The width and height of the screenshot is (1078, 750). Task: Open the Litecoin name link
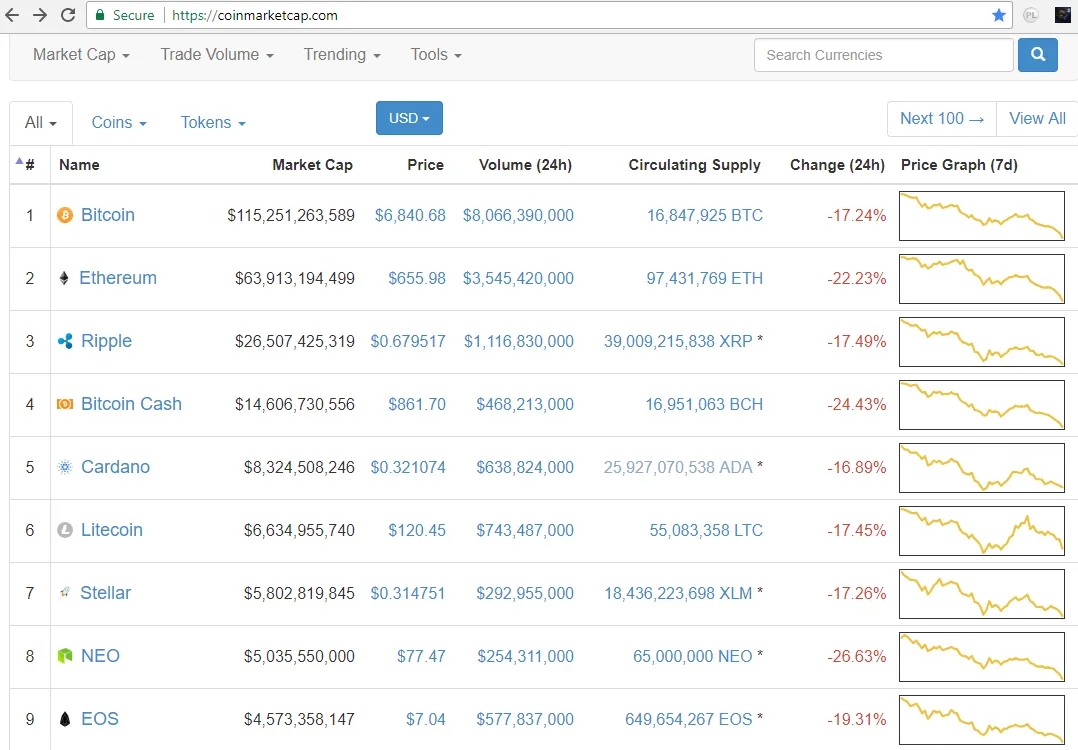coord(111,530)
